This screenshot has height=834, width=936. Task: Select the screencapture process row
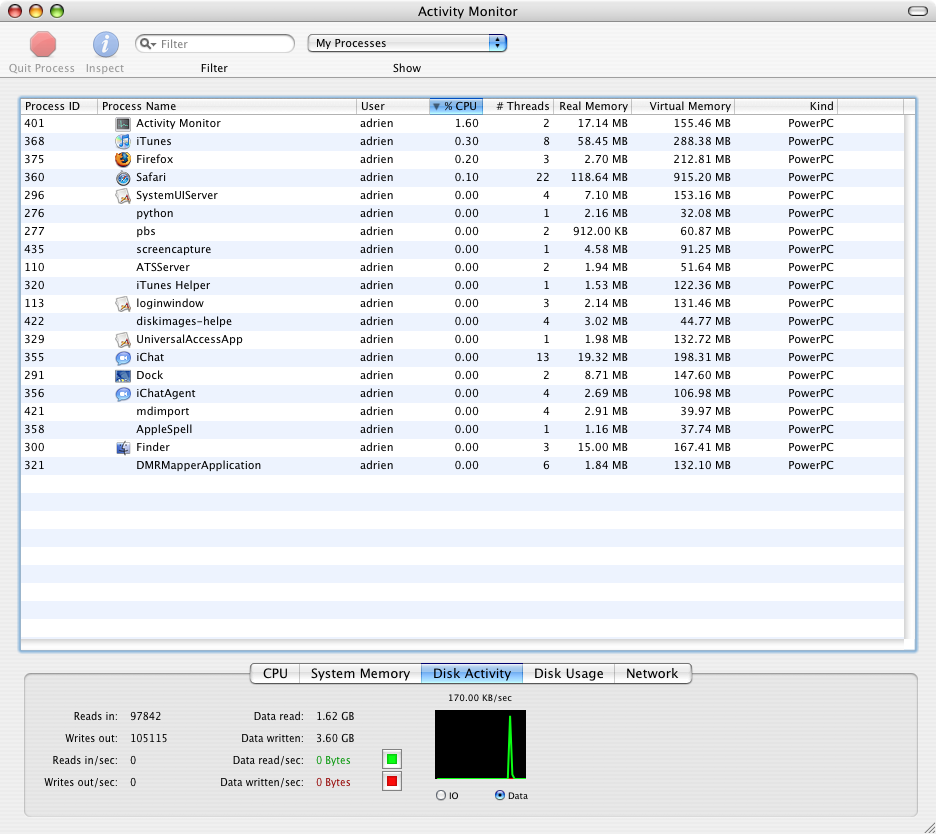pos(462,249)
